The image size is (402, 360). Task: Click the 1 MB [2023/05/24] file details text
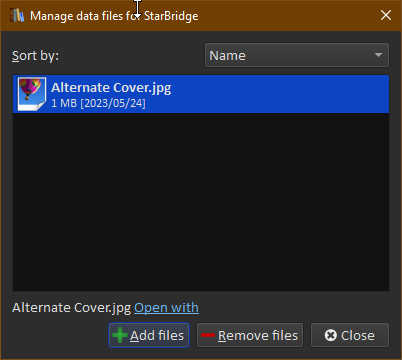click(x=98, y=103)
